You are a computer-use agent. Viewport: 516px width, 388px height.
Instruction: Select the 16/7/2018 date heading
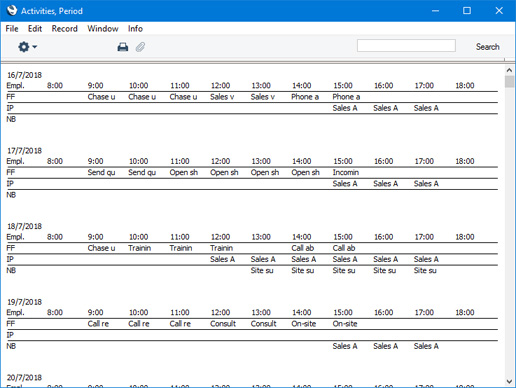[x=25, y=75]
